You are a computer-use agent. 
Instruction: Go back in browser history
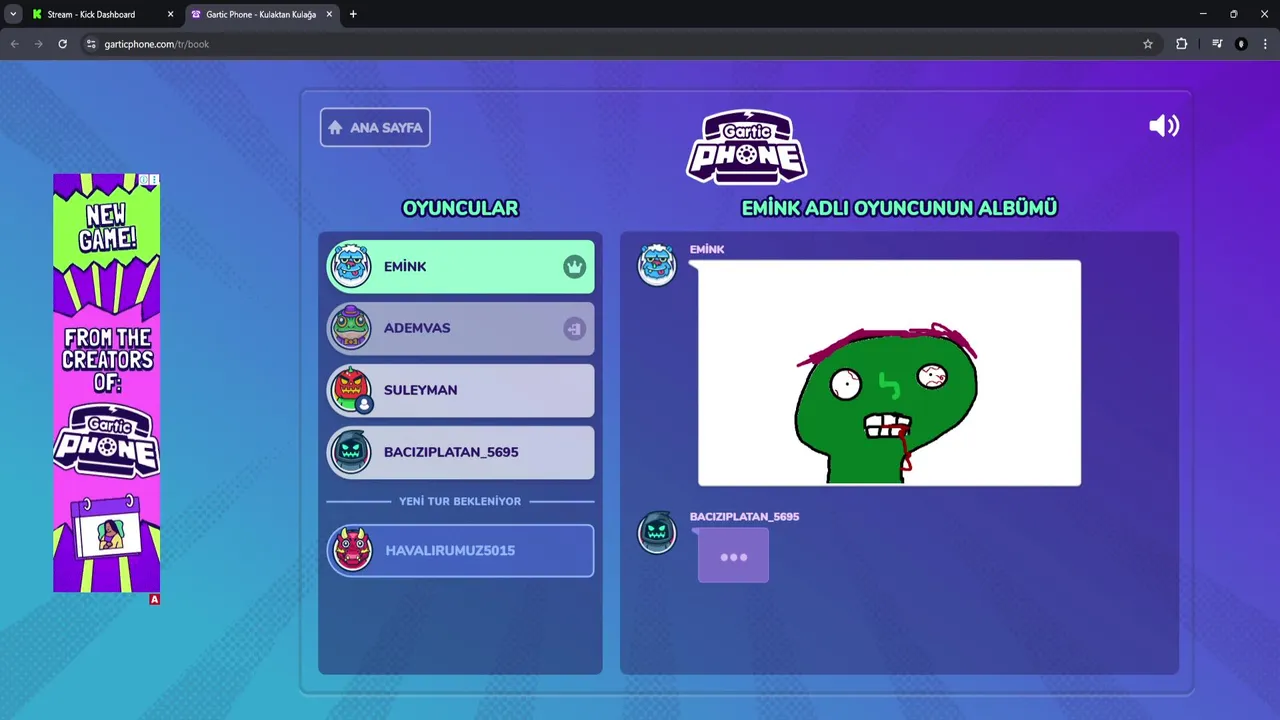pos(14,44)
